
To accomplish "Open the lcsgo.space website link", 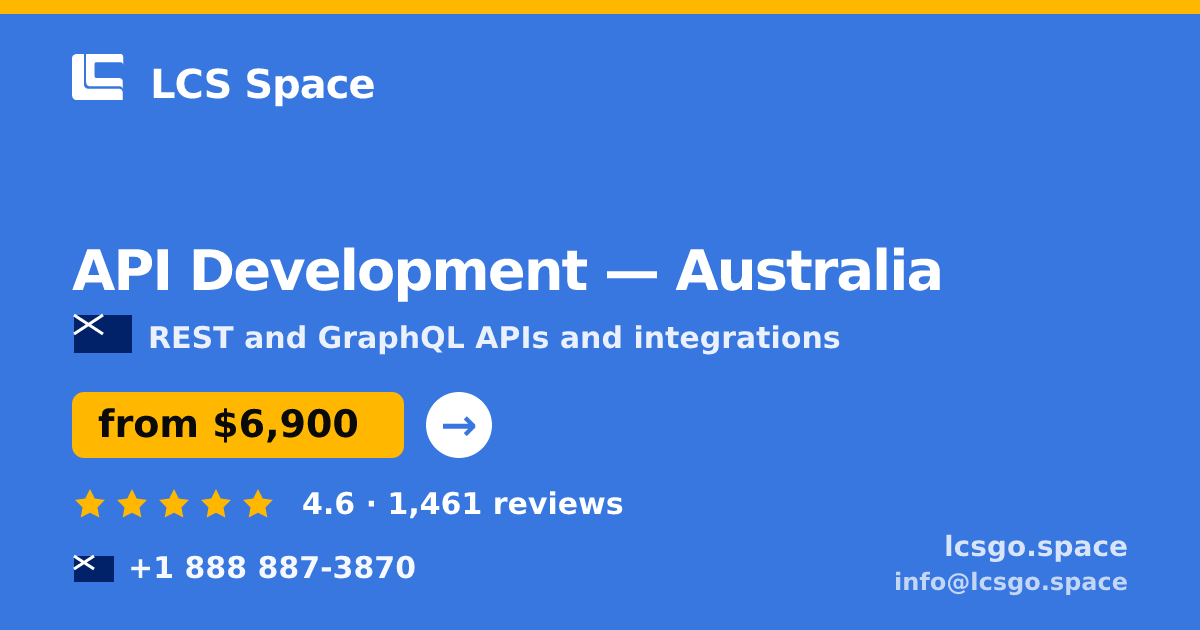I will tap(1036, 547).
